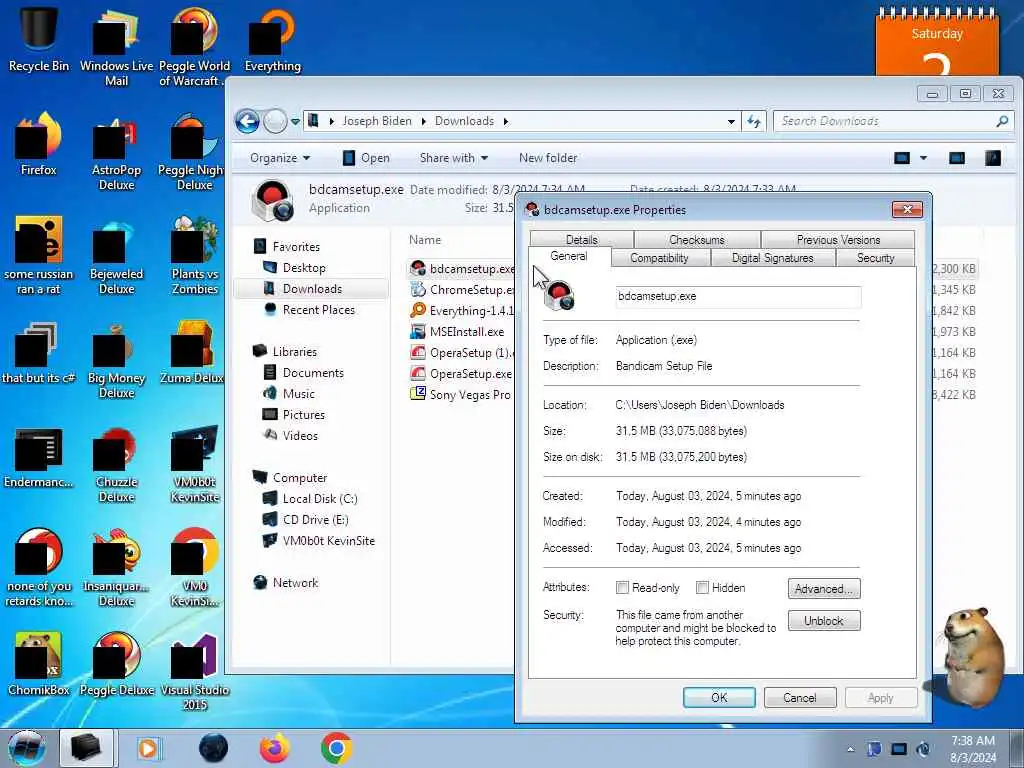Open the Digital Signatures tab
The image size is (1024, 768).
(773, 258)
